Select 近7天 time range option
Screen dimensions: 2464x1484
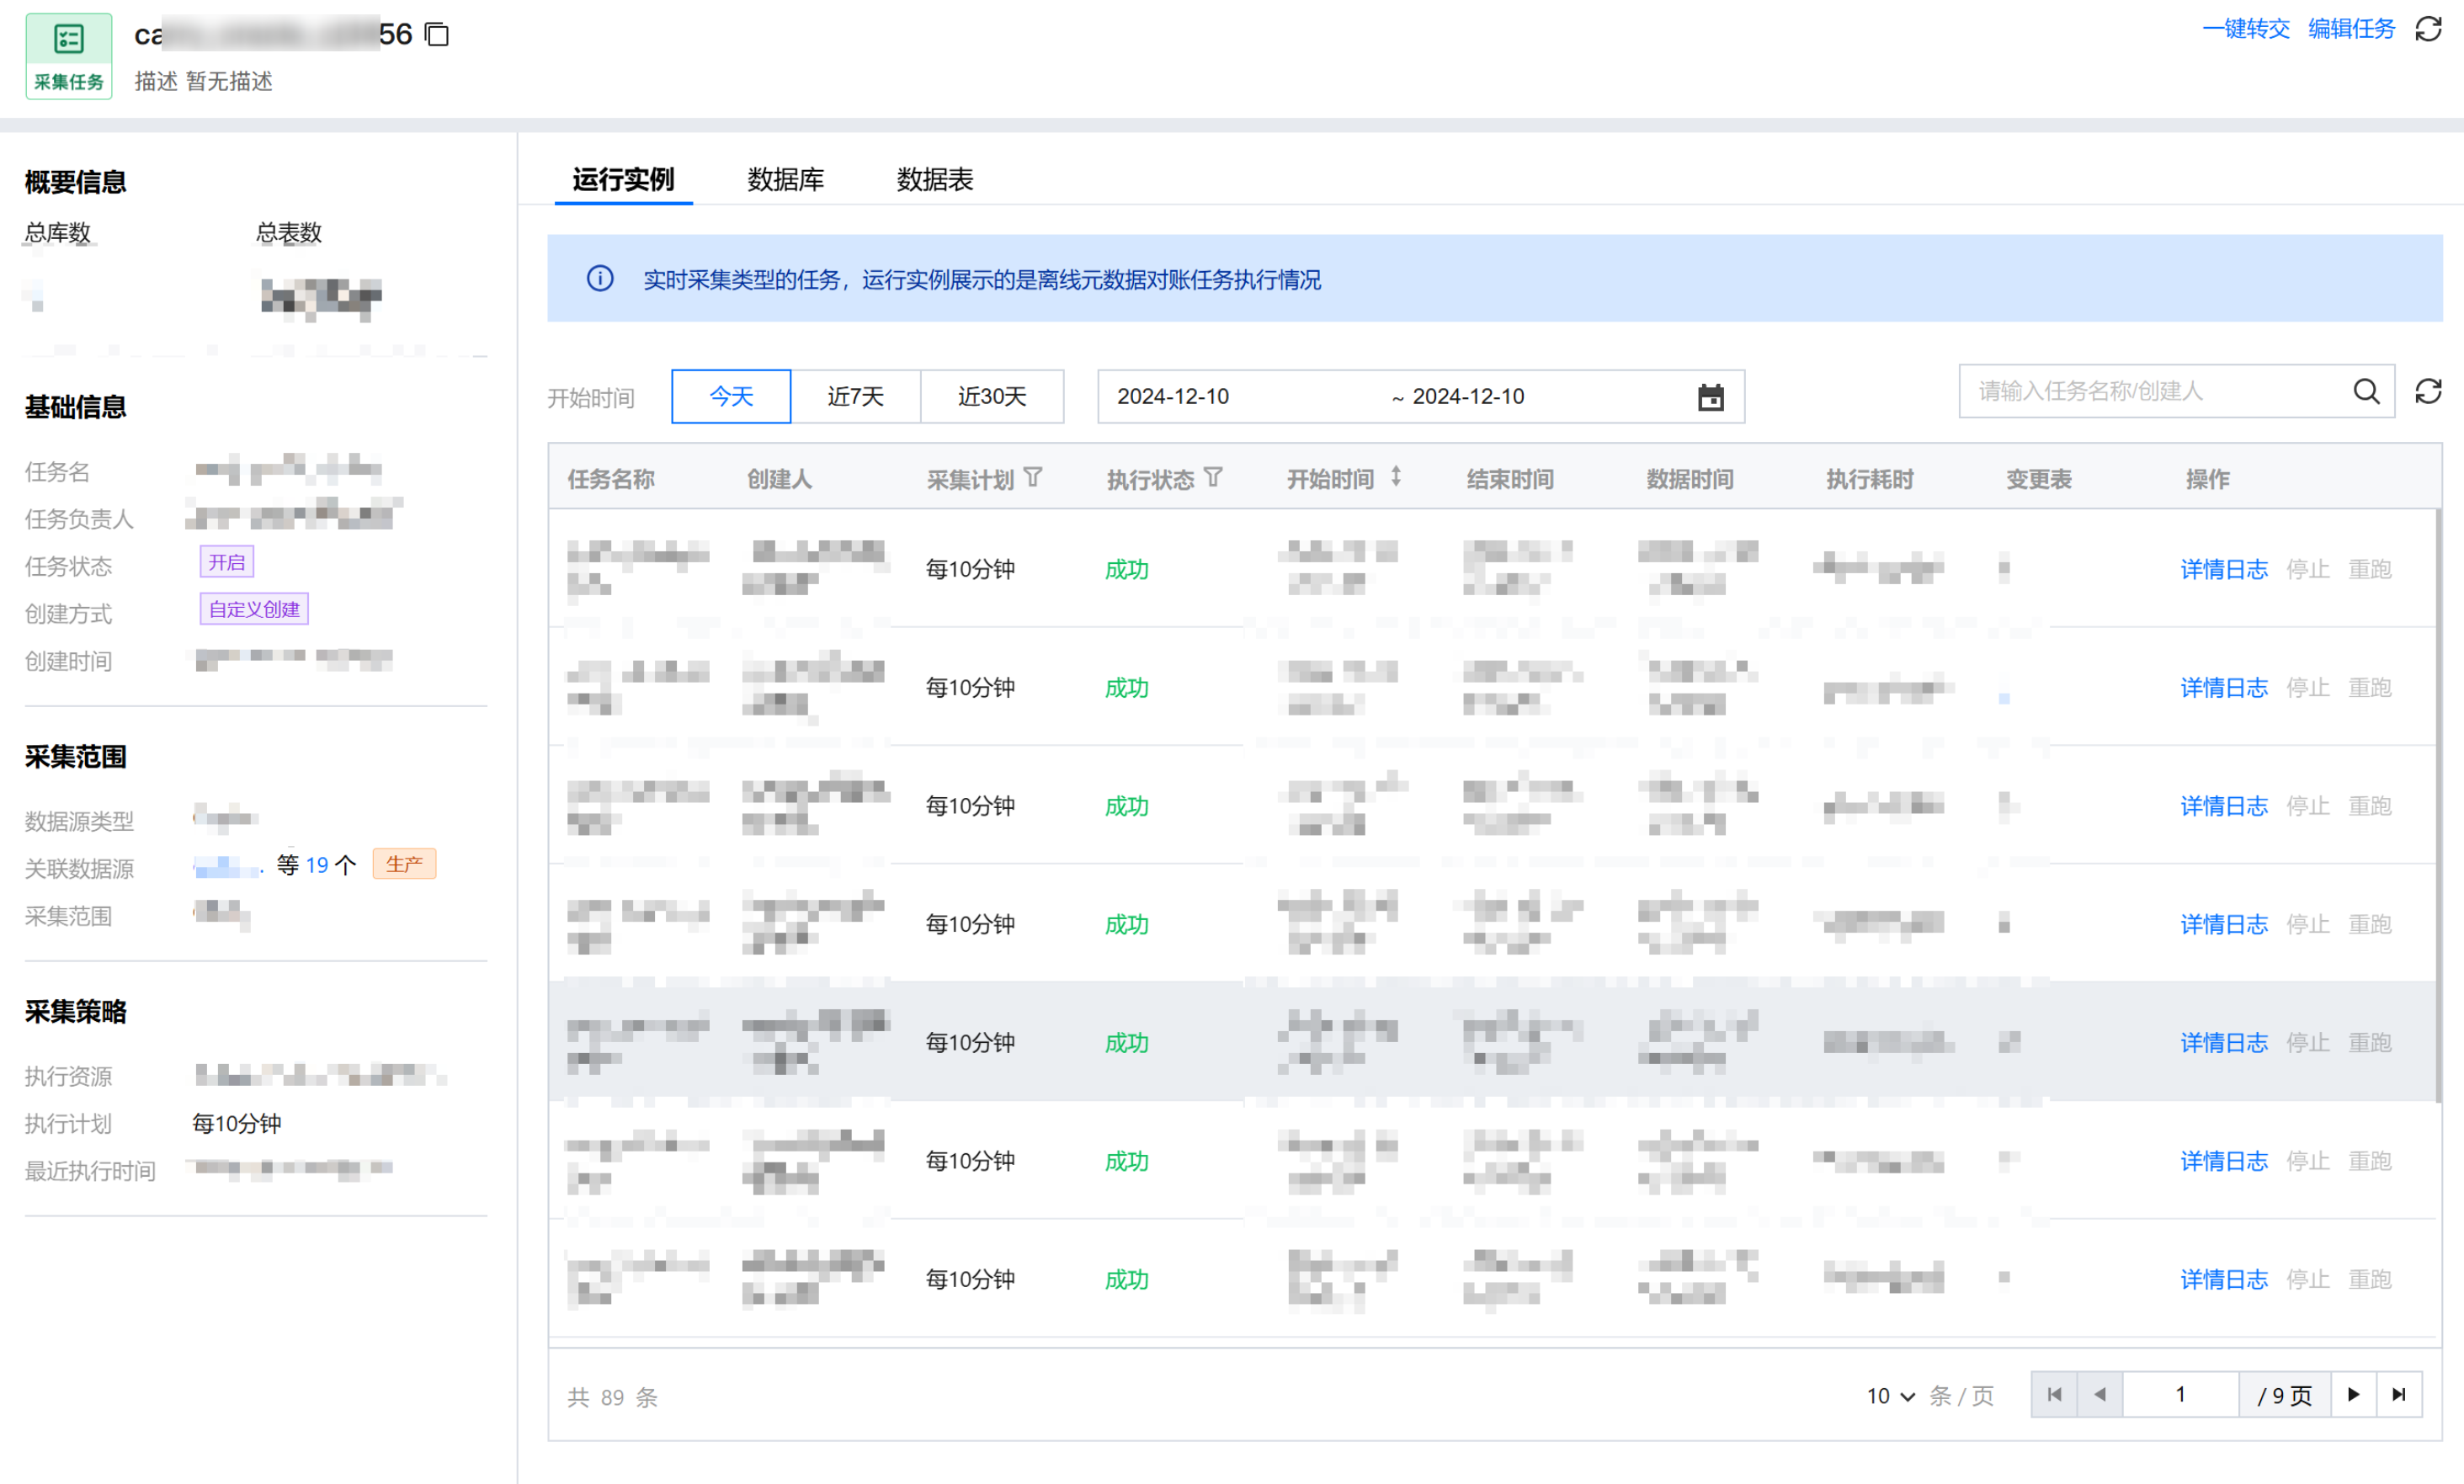click(855, 397)
